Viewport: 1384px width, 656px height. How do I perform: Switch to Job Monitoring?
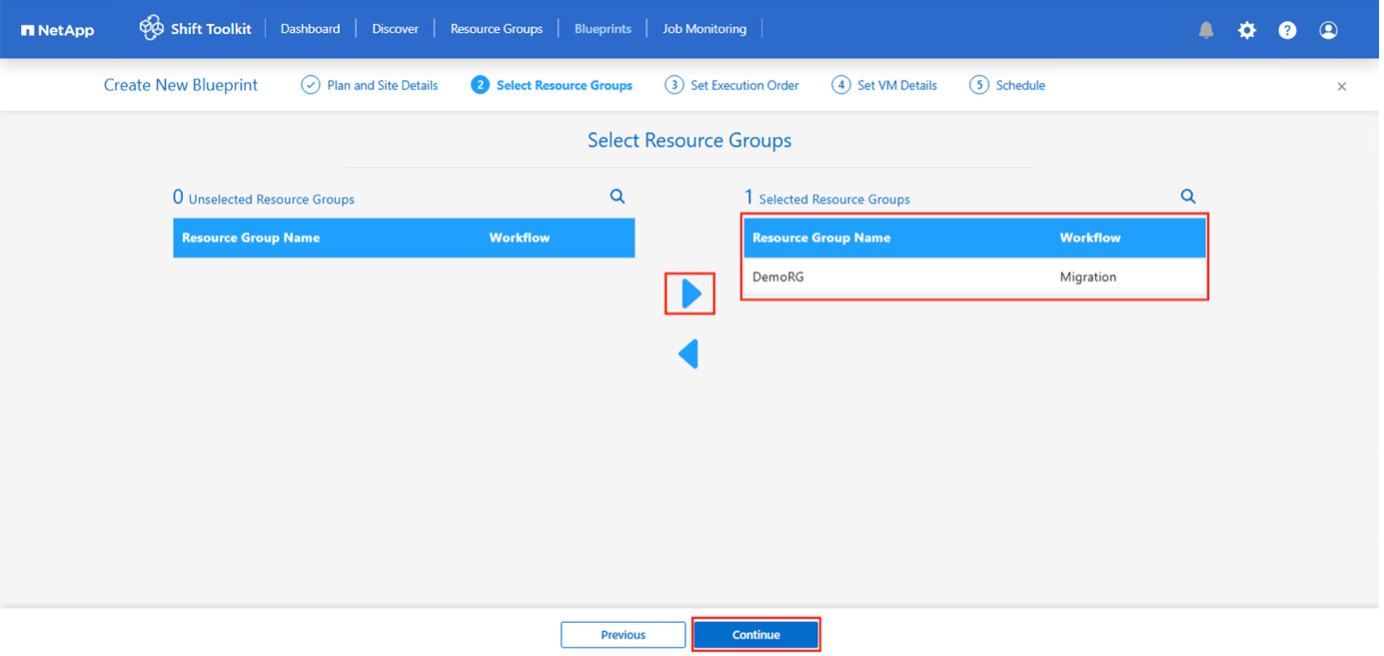click(x=704, y=29)
